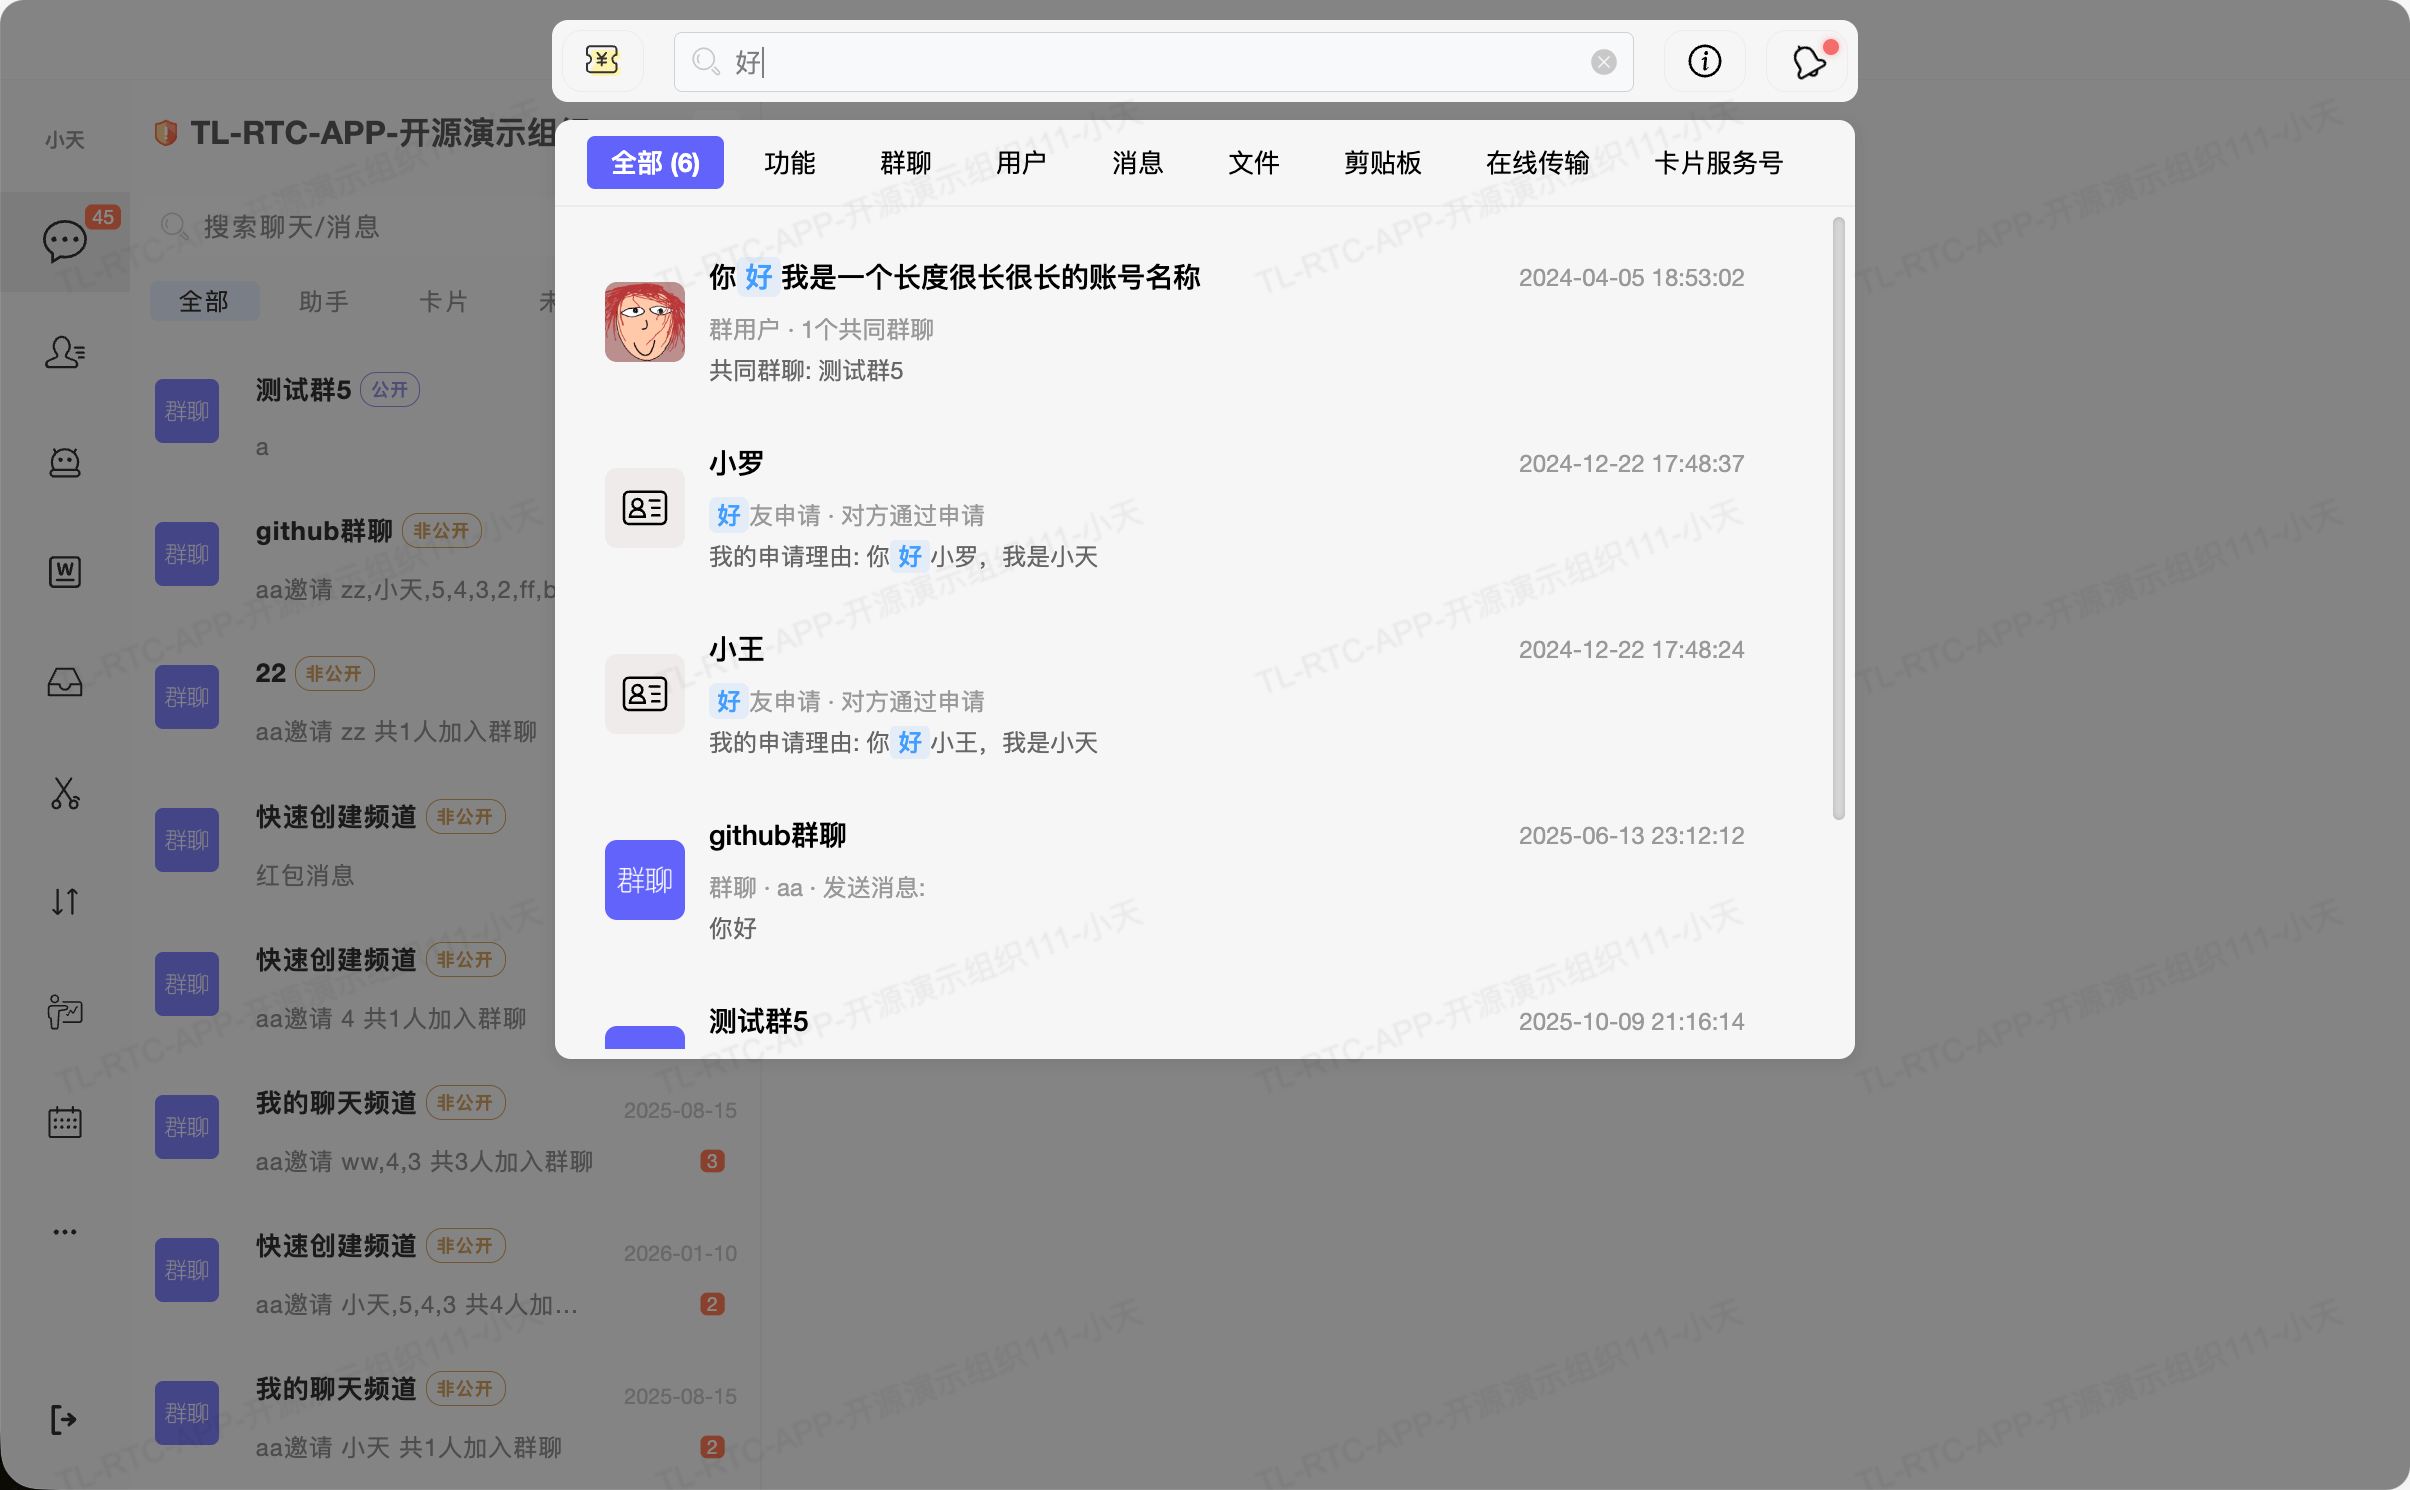2410x1490 pixels.
Task: Click the logout icon at sidebar bottom
Action: click(x=63, y=1419)
